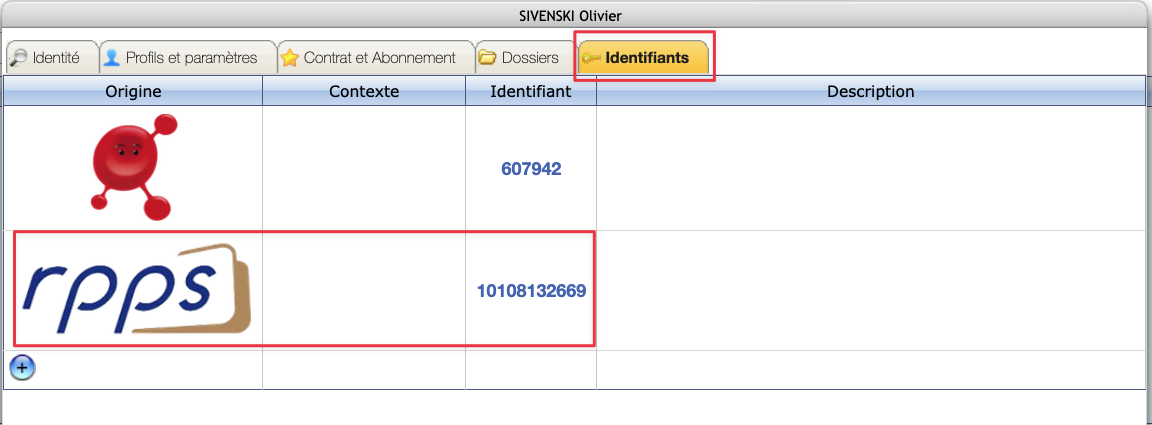Click the RPPS origin logo
The height and width of the screenshot is (425, 1152).
click(136, 290)
